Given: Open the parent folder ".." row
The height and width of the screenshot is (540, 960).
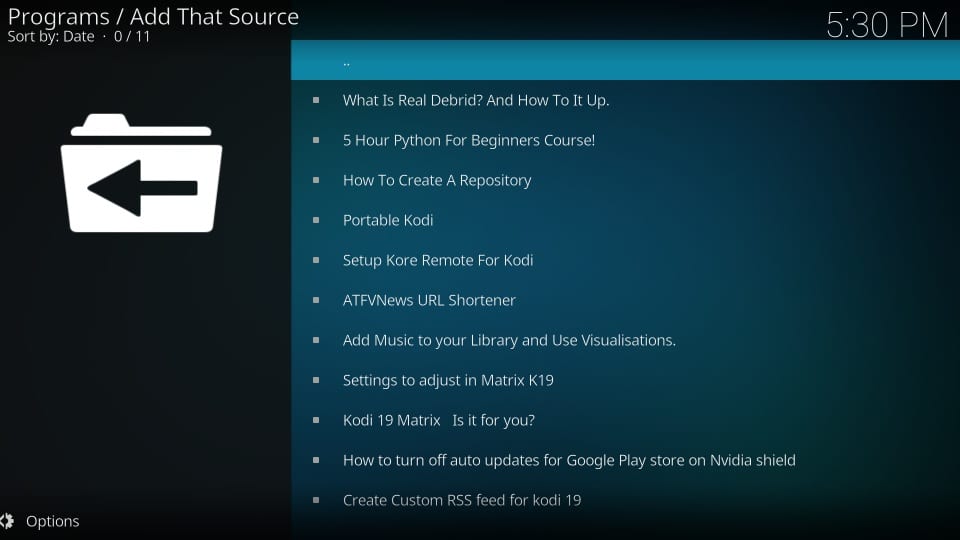Looking at the screenshot, I should (x=625, y=60).
